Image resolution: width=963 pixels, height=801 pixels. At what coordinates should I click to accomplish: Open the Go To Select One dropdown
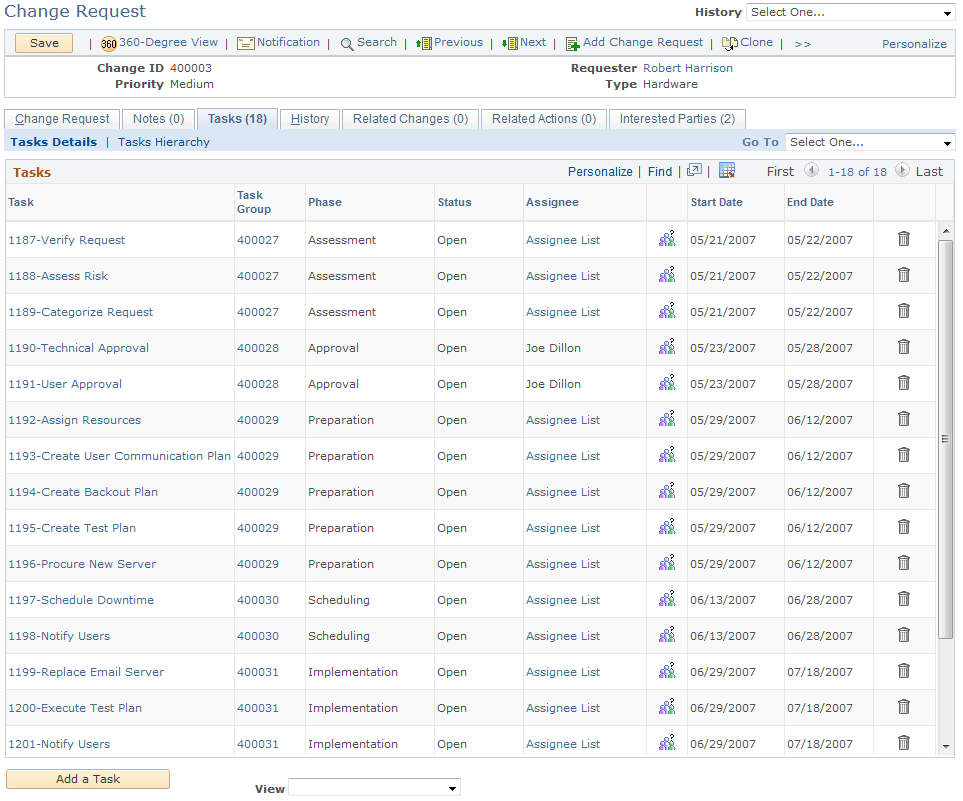click(x=869, y=142)
